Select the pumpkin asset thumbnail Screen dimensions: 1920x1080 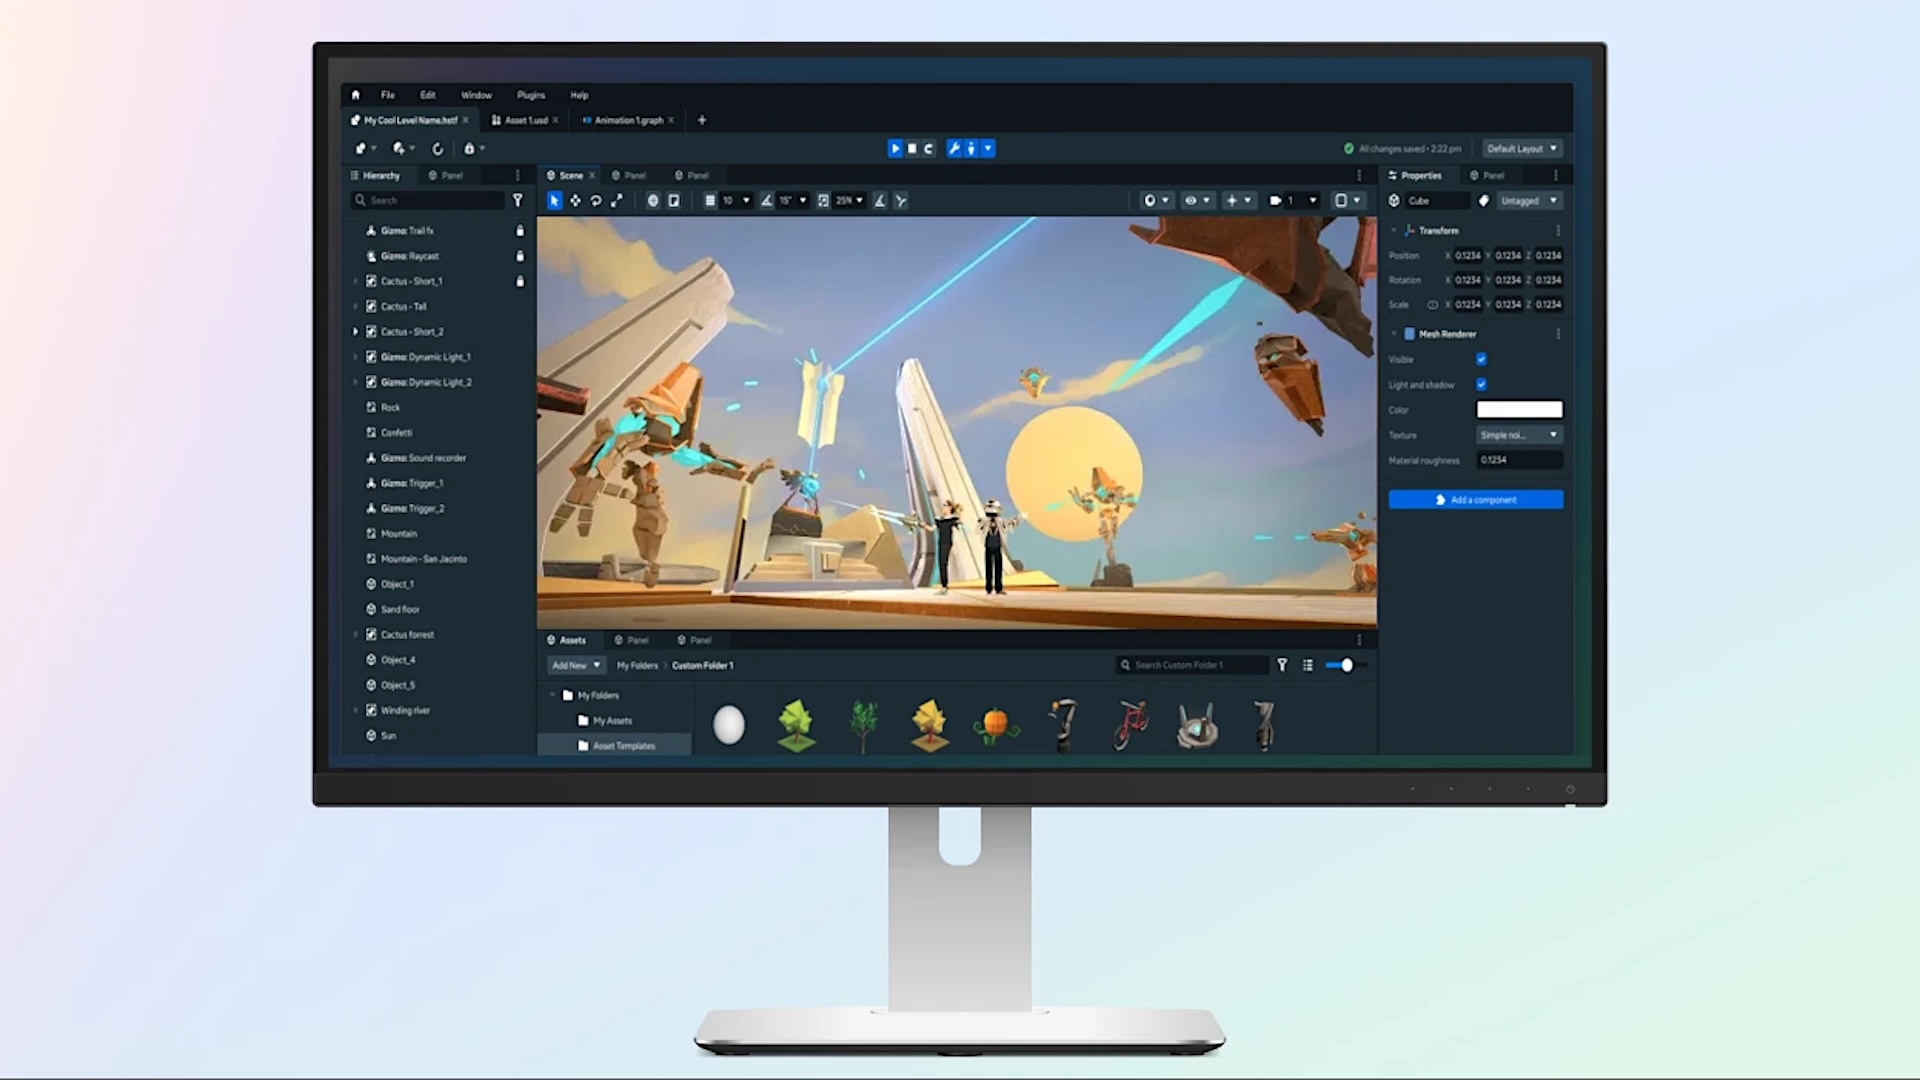[996, 725]
